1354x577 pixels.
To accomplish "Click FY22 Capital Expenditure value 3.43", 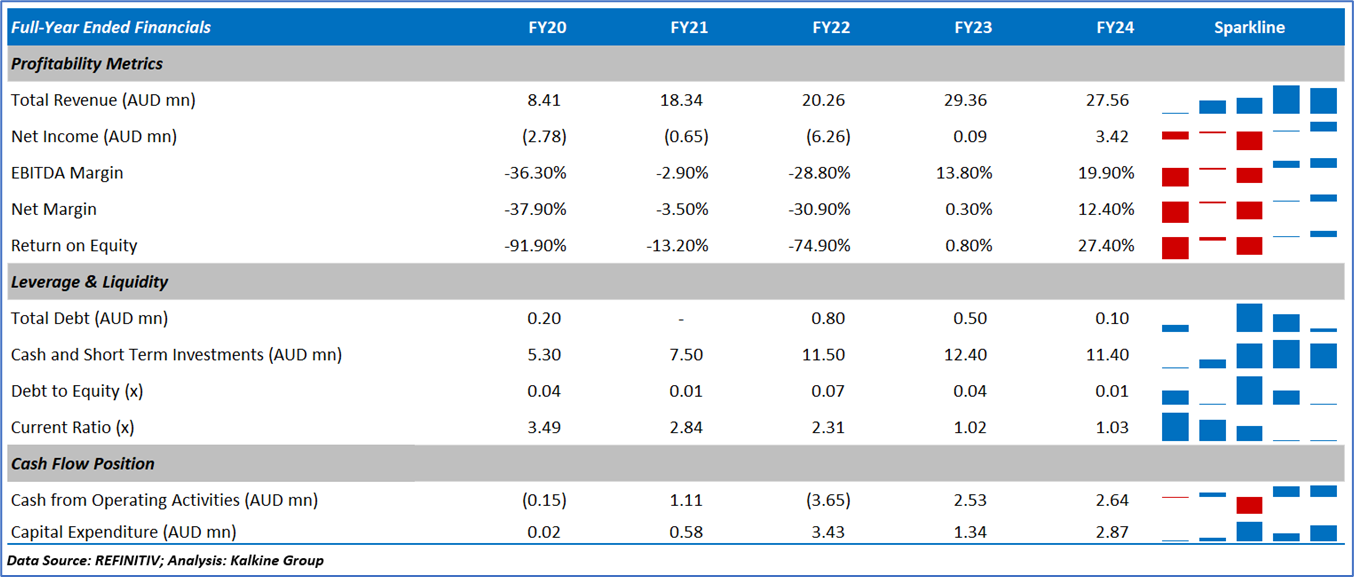I will [831, 532].
